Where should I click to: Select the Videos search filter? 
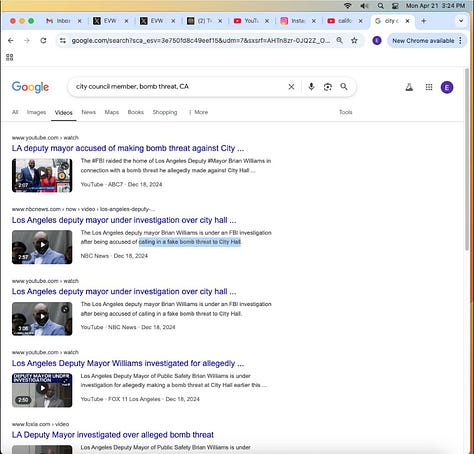point(63,113)
